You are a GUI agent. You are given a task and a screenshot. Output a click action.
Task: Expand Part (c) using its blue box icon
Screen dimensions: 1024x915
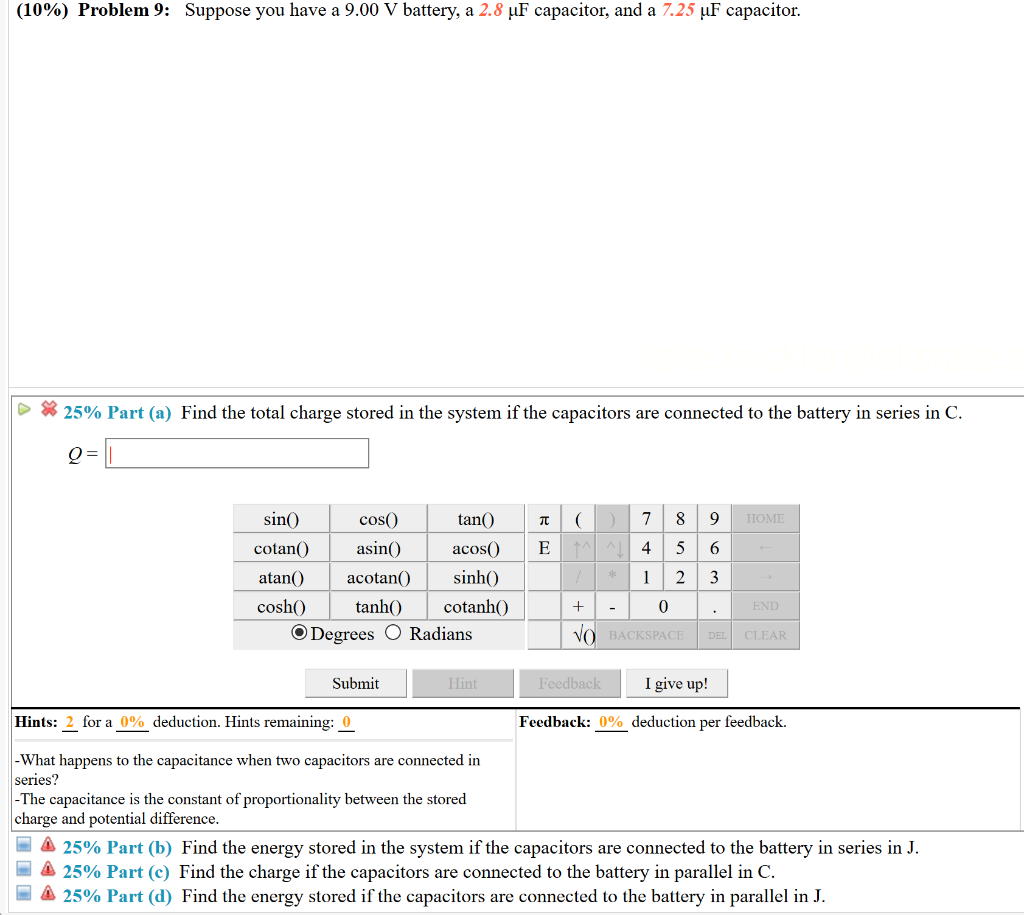24,869
